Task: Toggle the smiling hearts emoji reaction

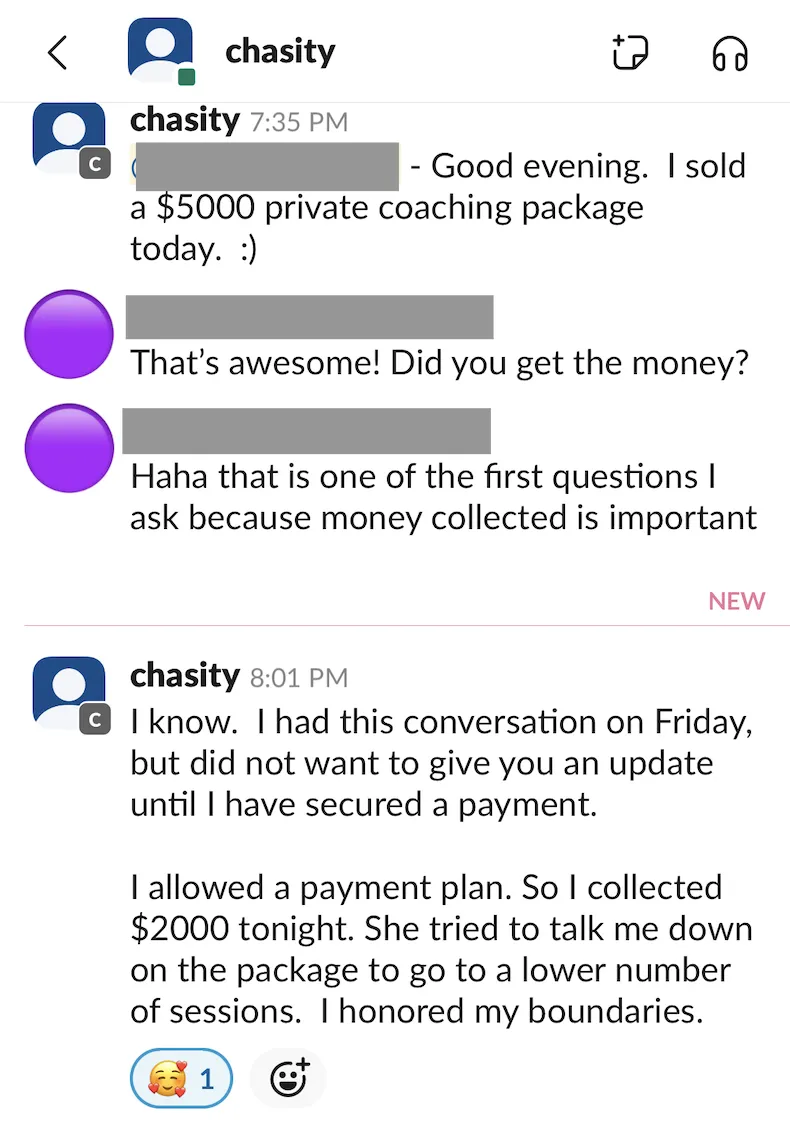Action: [181, 1078]
